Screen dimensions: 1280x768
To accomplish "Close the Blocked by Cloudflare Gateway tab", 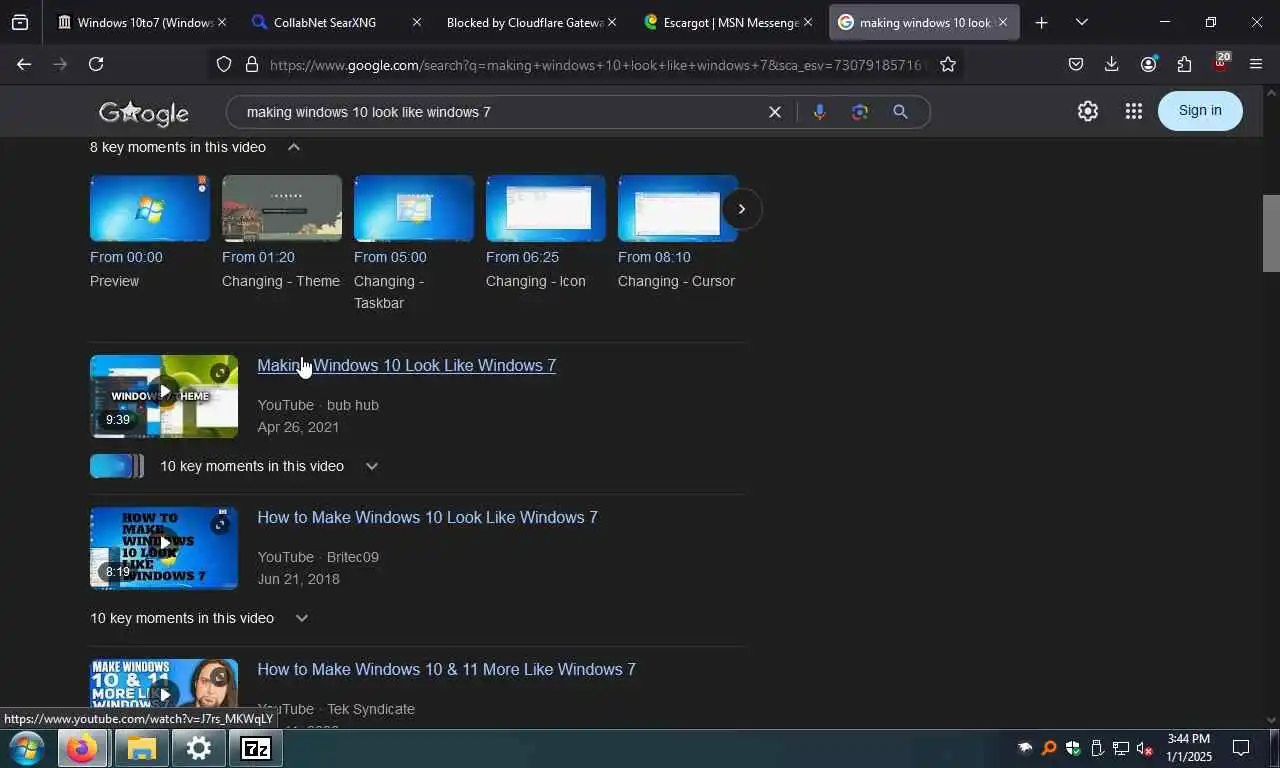I will click(612, 22).
